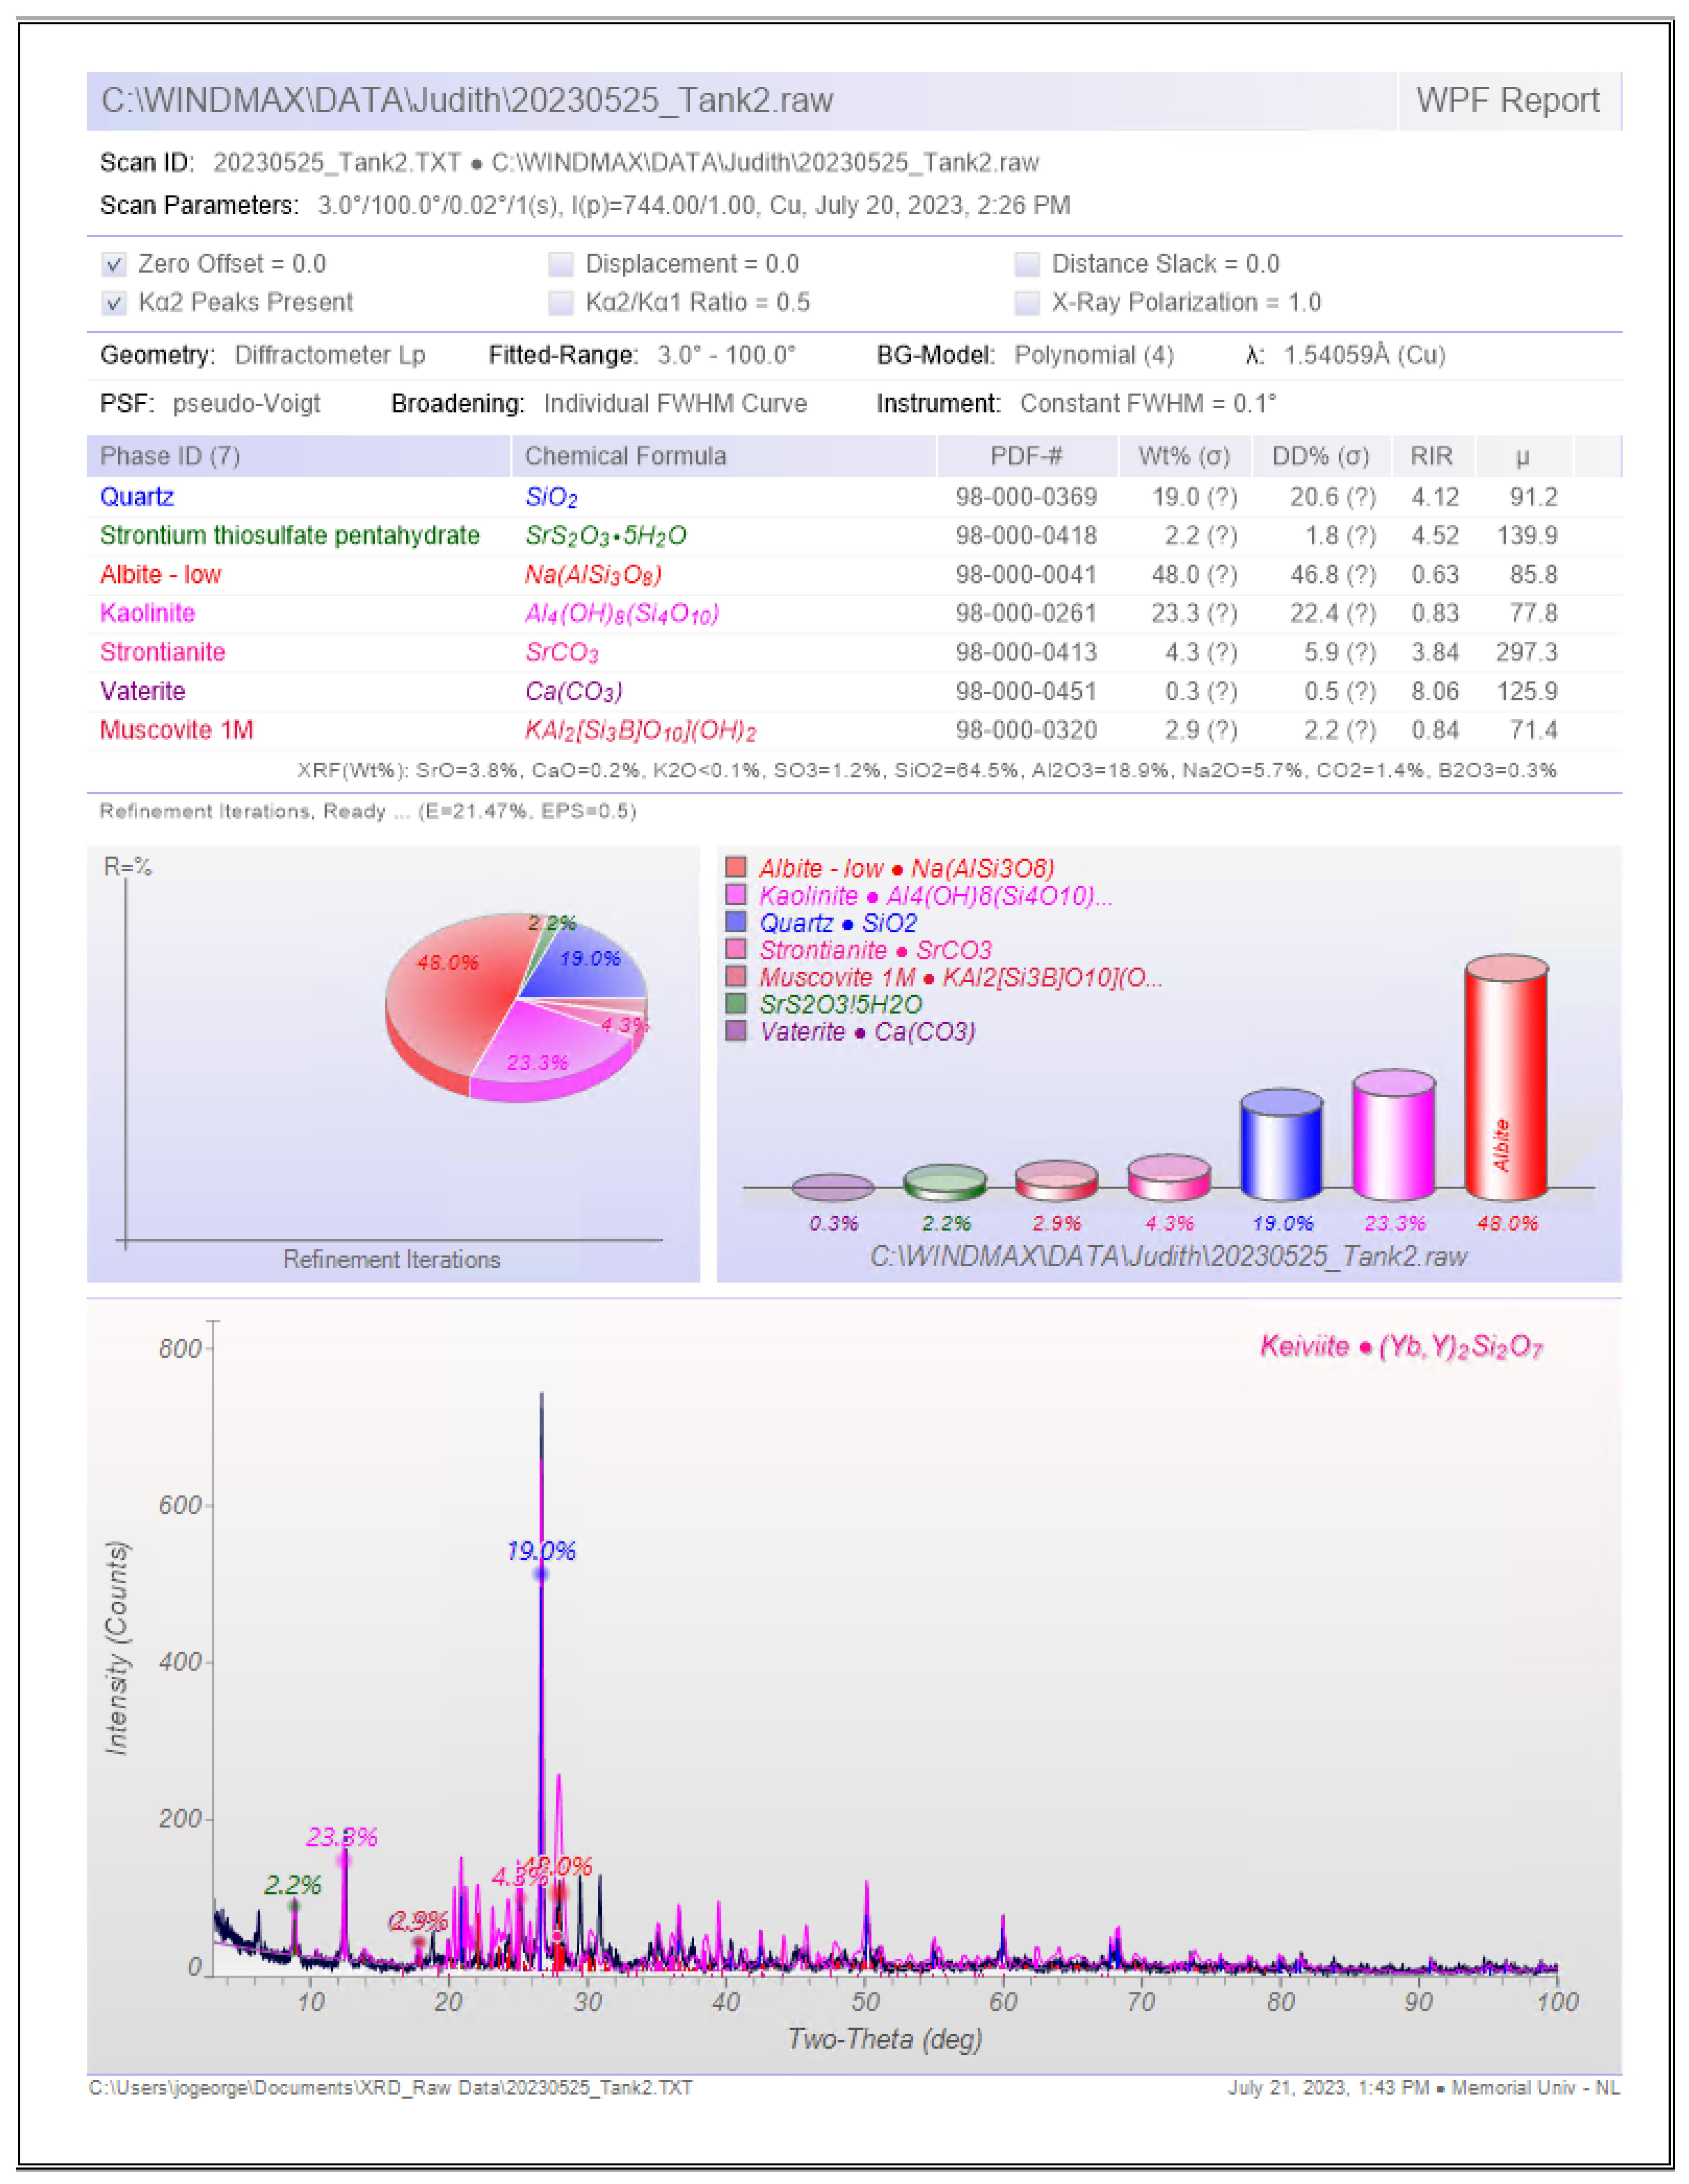Image resolution: width=1689 pixels, height=2184 pixels.
Task: Enable the Distance Slack checkbox
Action: pos(1027,264)
